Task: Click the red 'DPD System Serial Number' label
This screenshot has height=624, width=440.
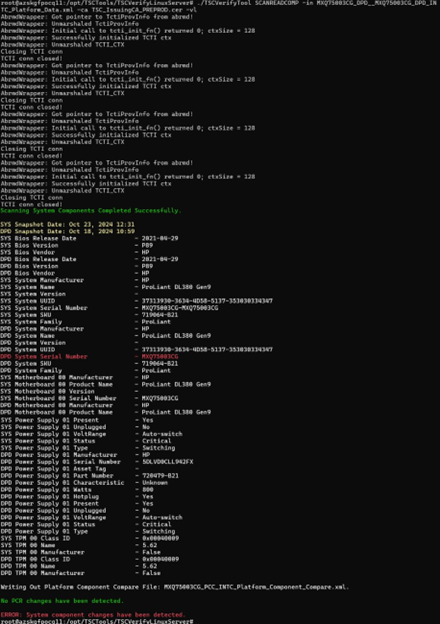Action: click(44, 357)
